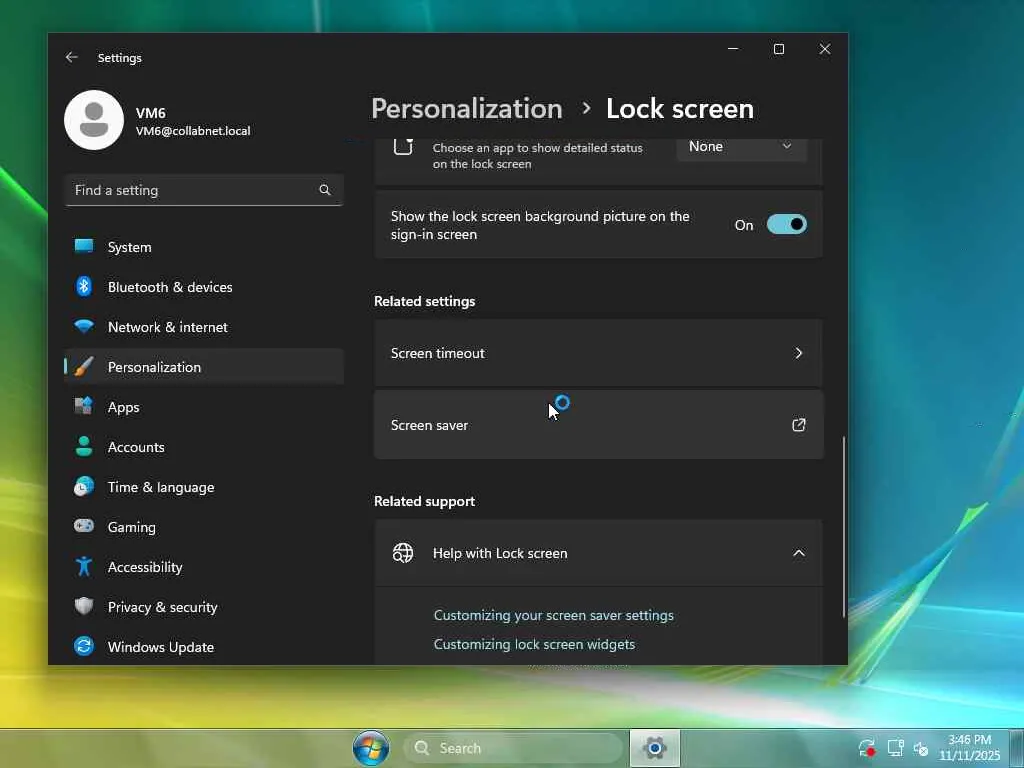Click the external link icon on Screen saver
Viewport: 1024px width, 768px height.
[x=799, y=425]
